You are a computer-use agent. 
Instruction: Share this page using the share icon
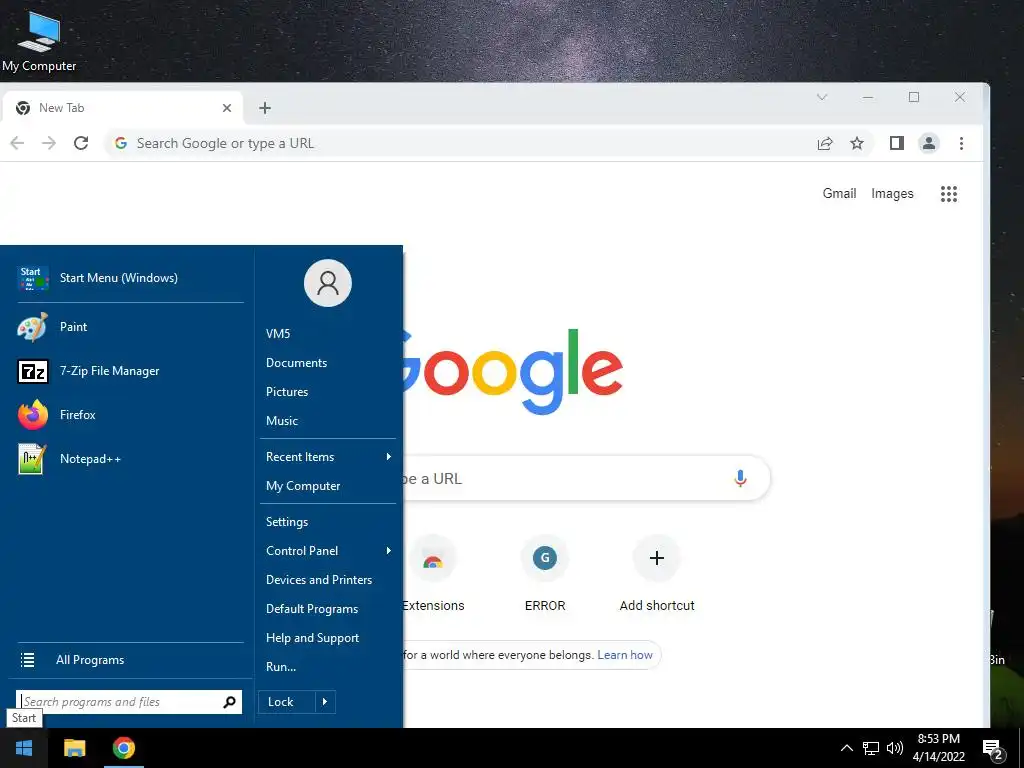825,143
